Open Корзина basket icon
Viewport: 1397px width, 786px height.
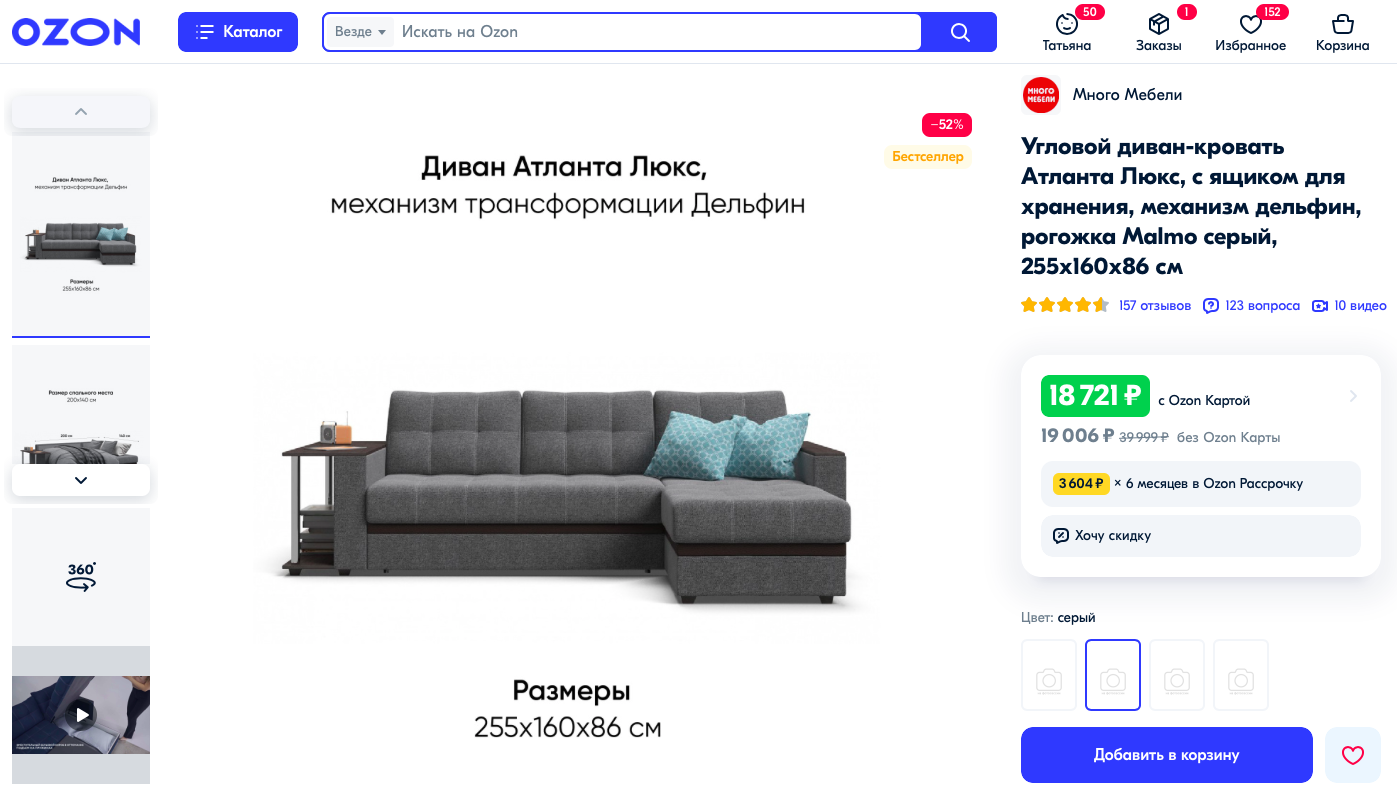pyautogui.click(x=1342, y=24)
